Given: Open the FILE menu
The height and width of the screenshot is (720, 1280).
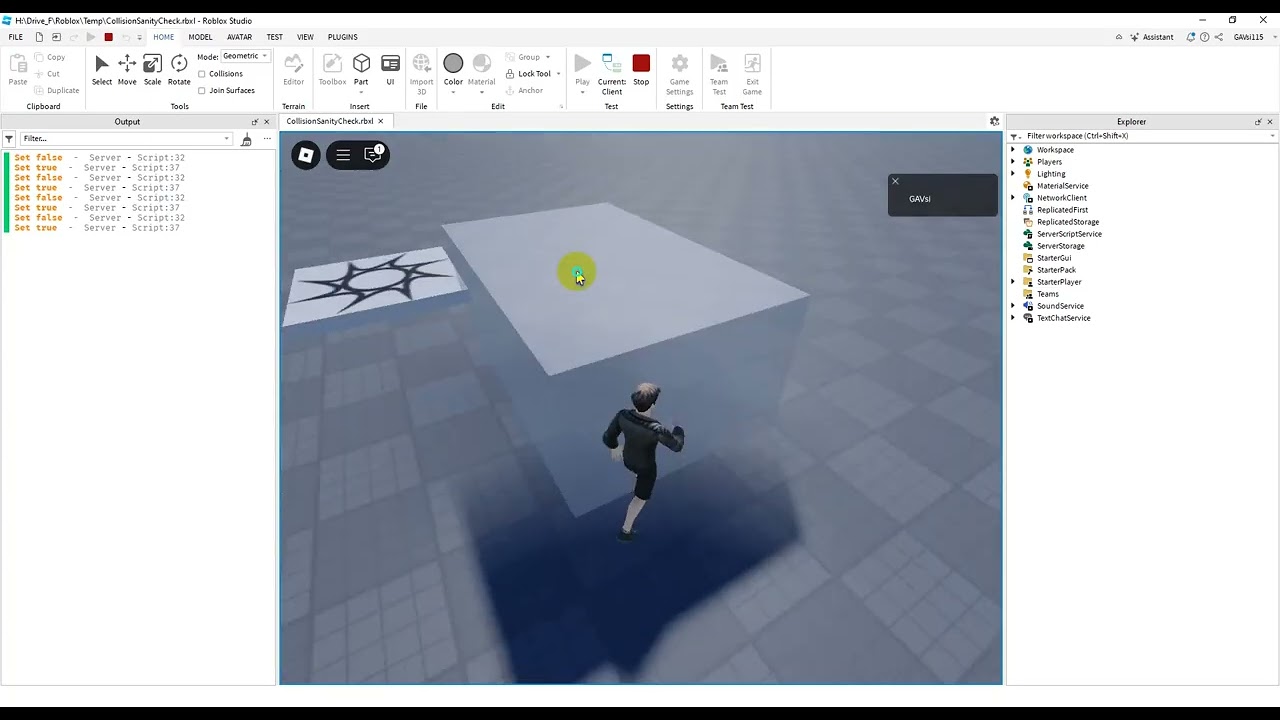Looking at the screenshot, I should [16, 37].
